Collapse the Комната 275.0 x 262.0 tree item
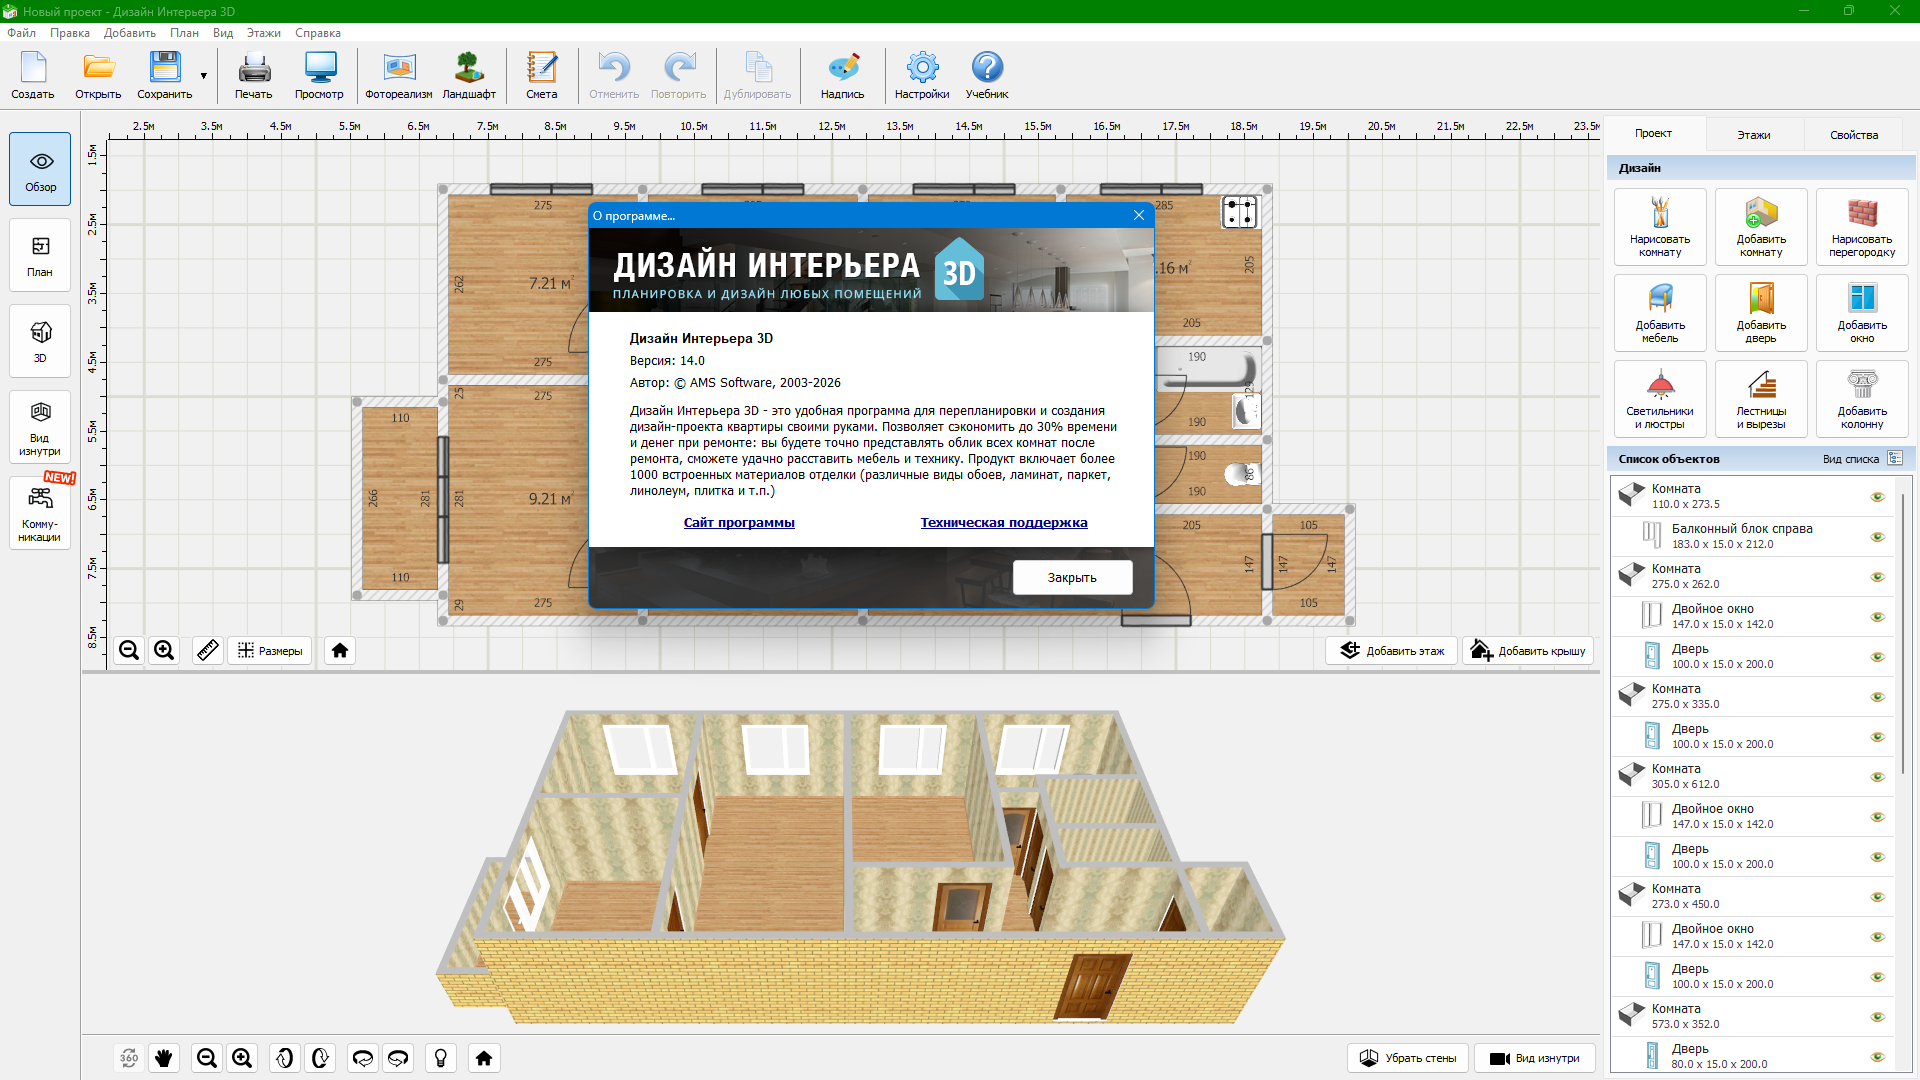Image resolution: width=1920 pixels, height=1080 pixels. pyautogui.click(x=1631, y=576)
